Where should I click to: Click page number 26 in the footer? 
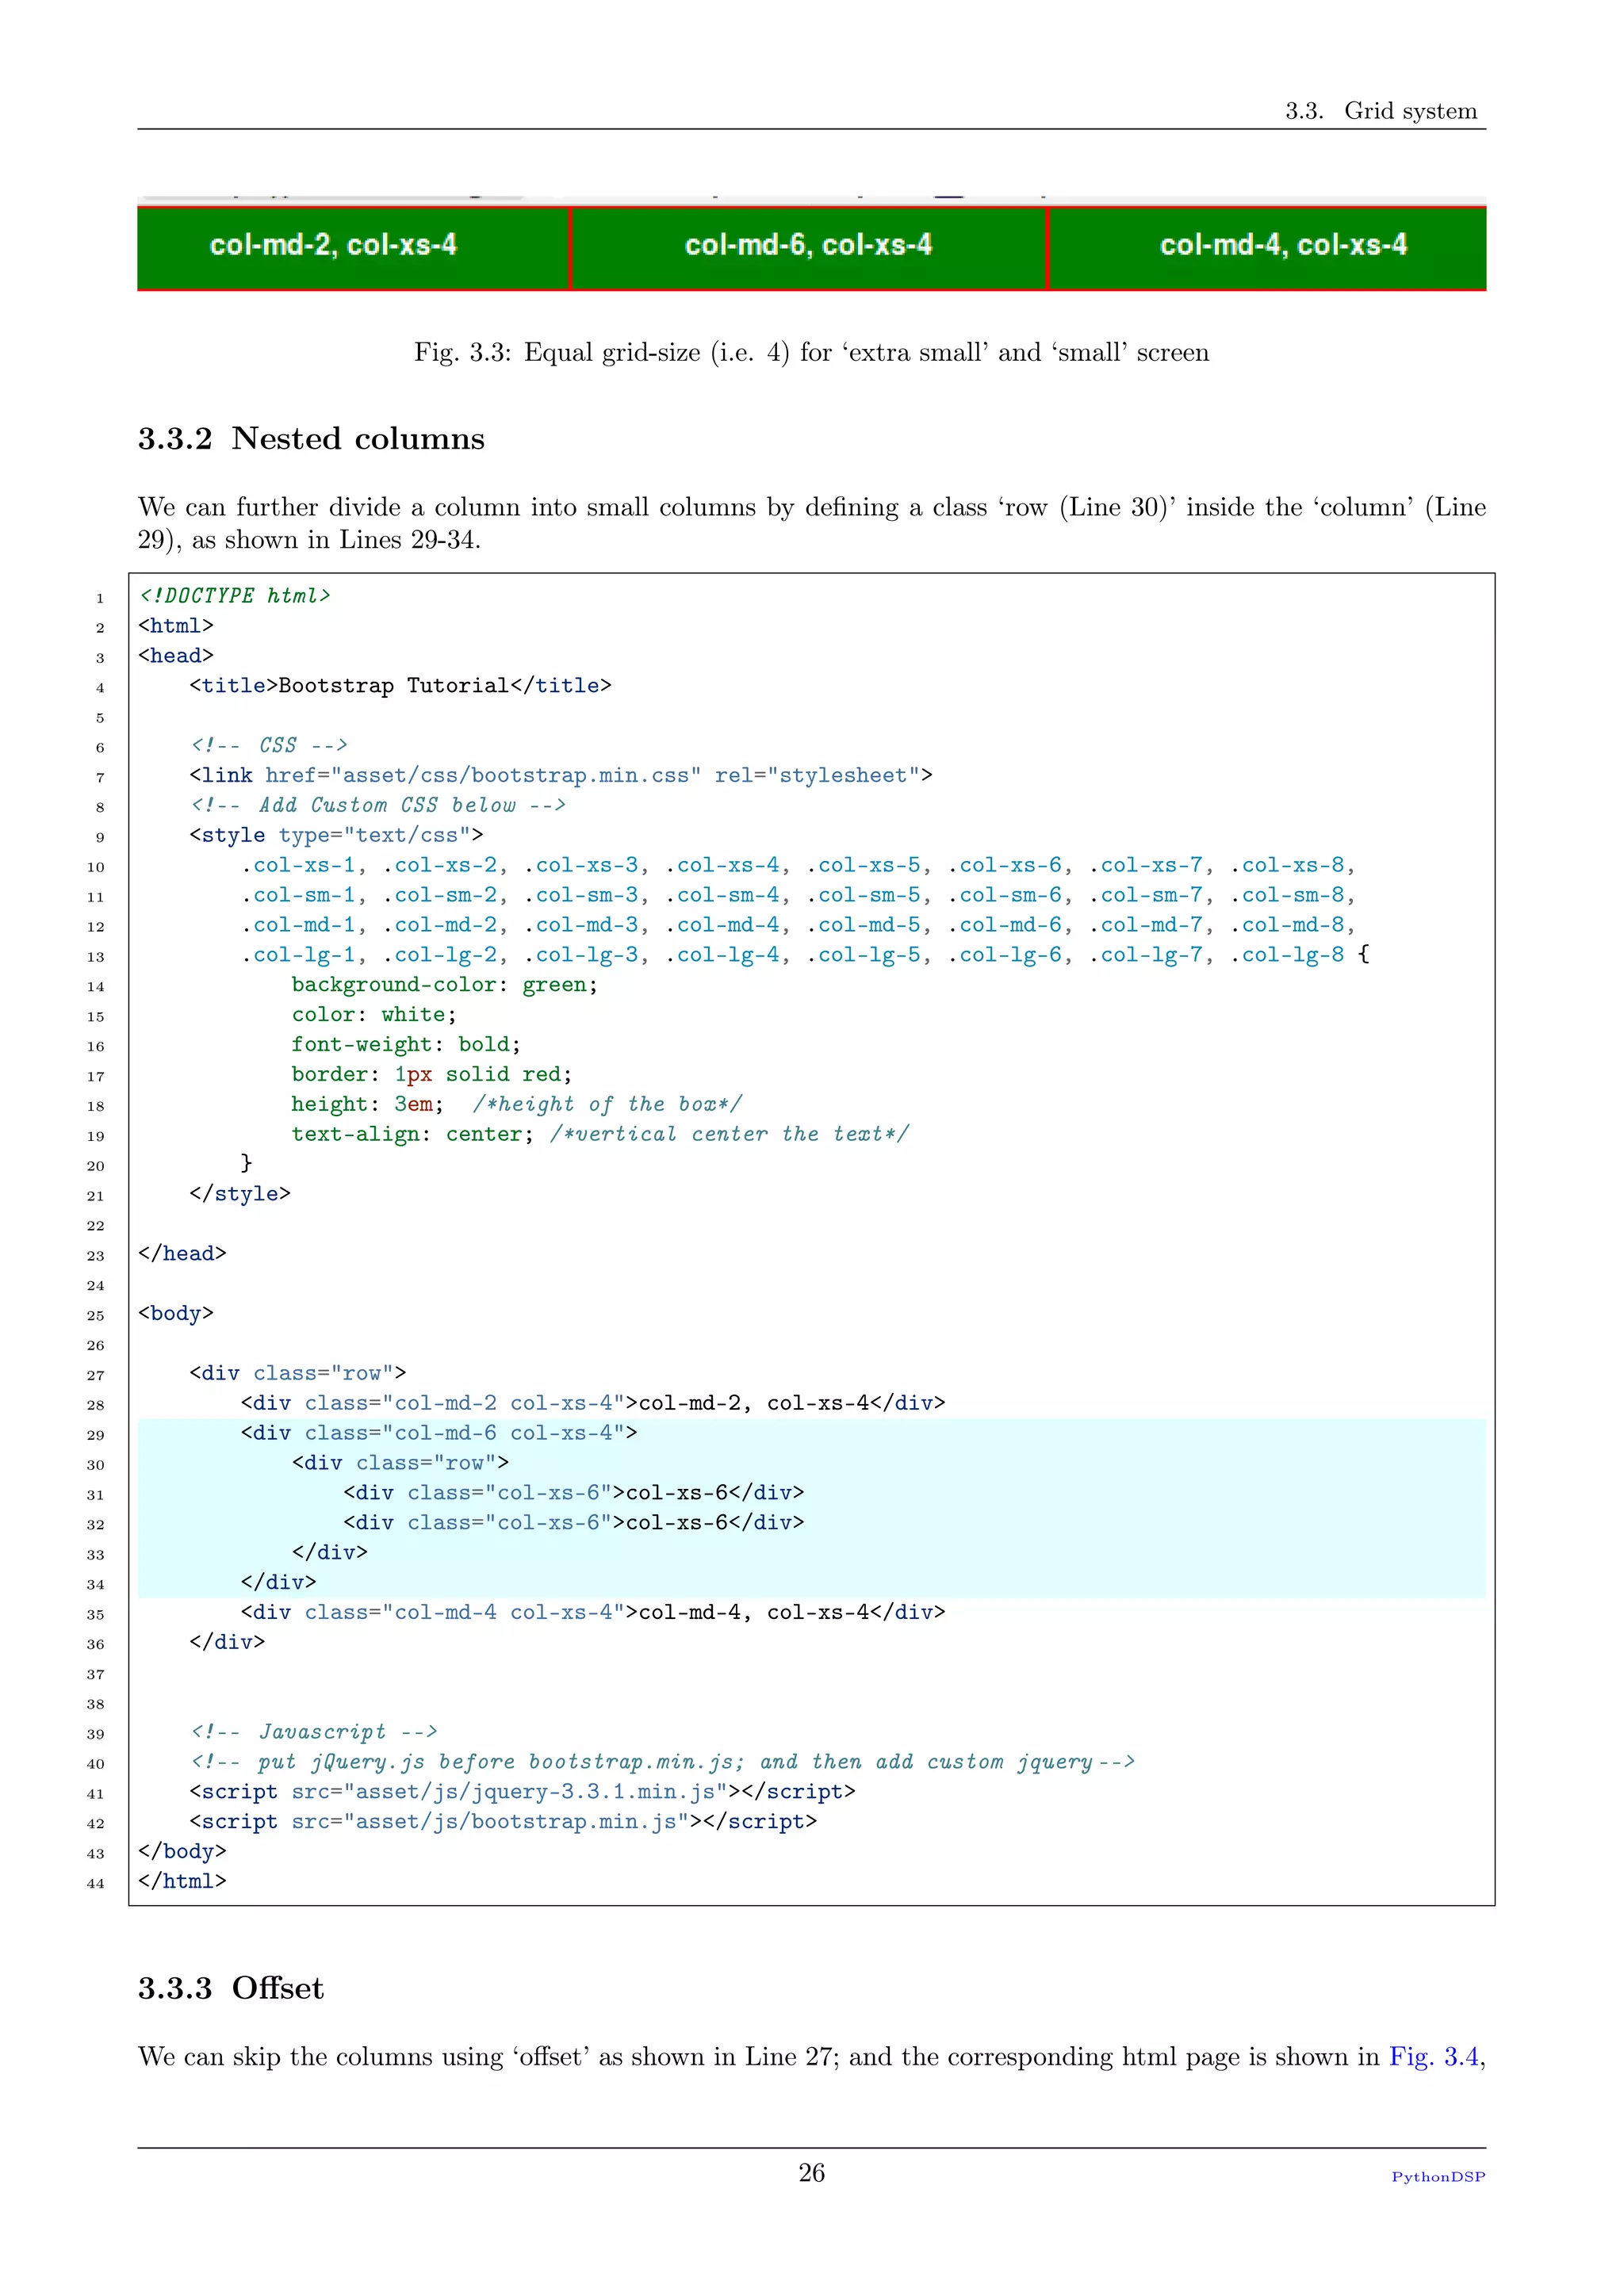[x=812, y=2173]
